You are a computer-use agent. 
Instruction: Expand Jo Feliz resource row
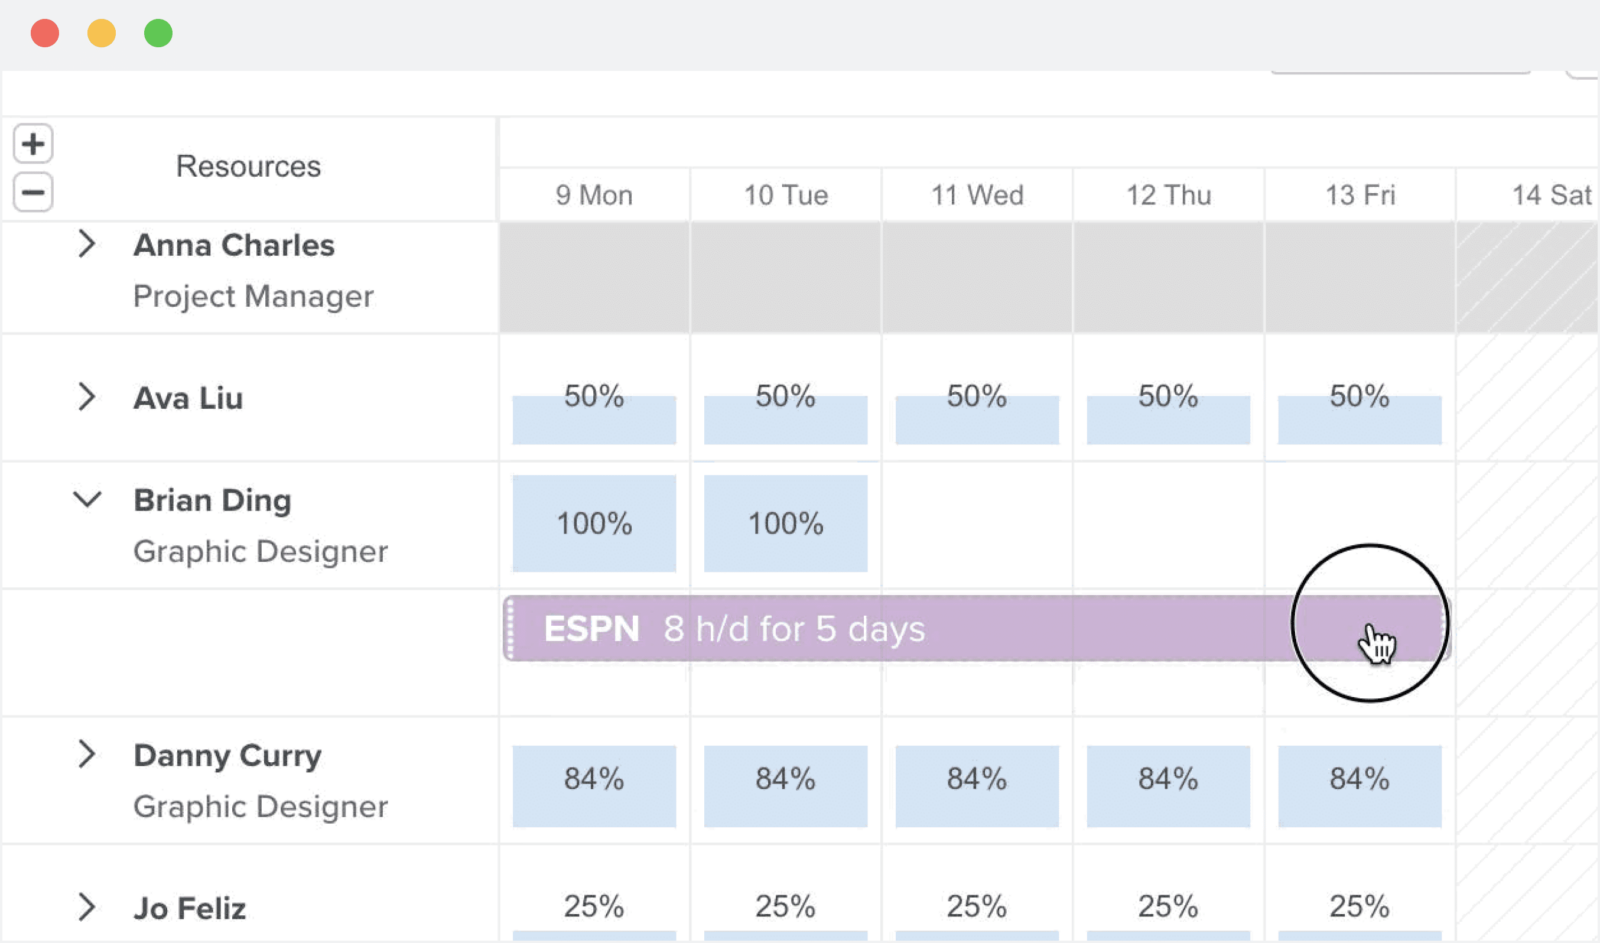pyautogui.click(x=88, y=907)
